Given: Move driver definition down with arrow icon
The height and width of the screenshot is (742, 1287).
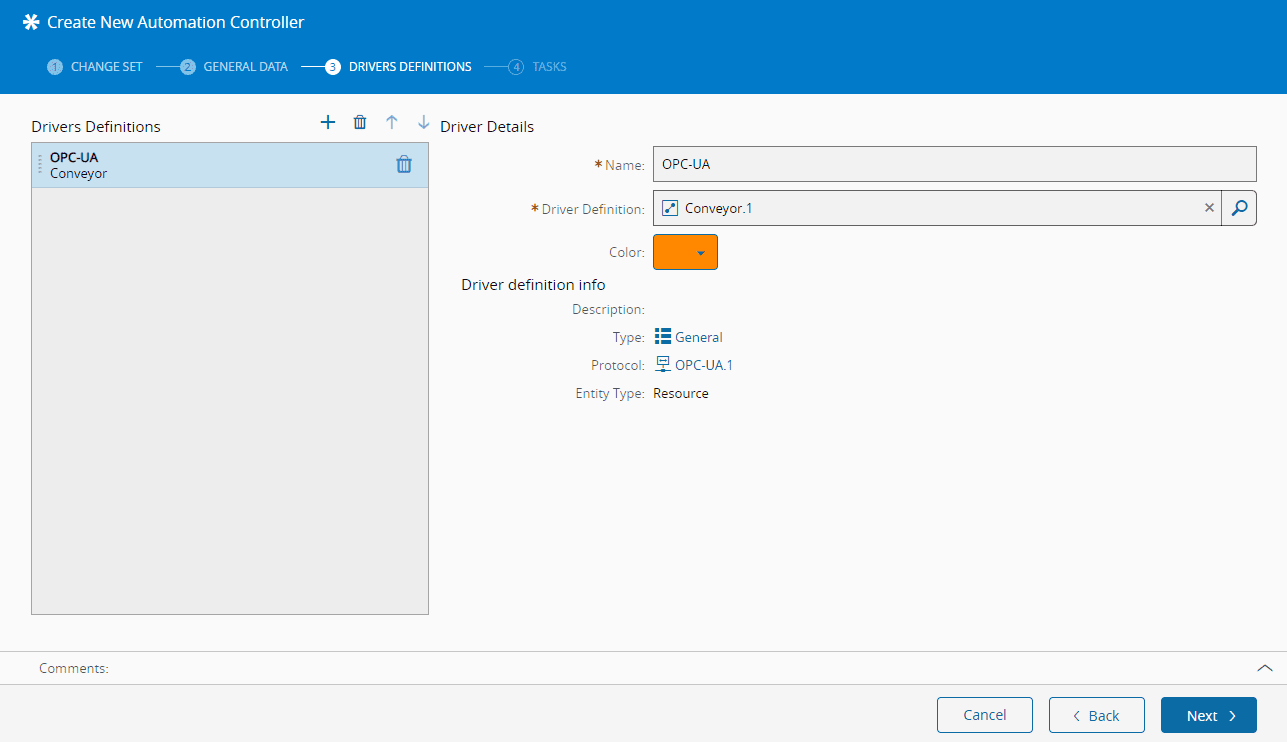Looking at the screenshot, I should [x=423, y=122].
